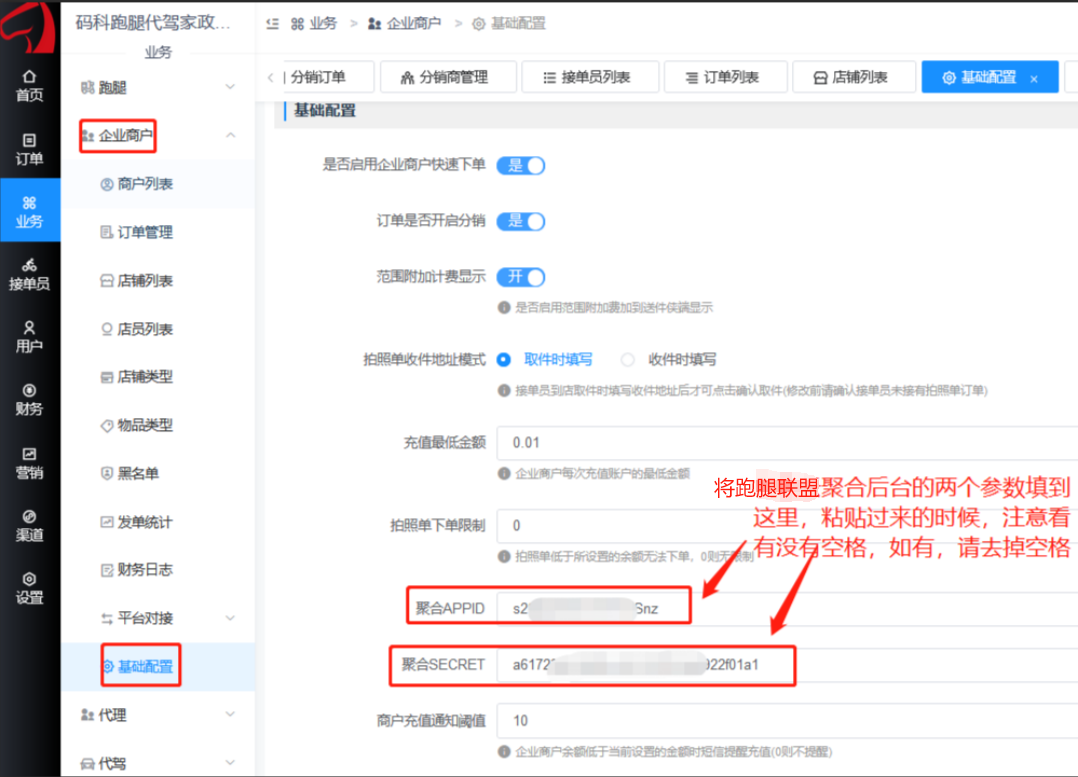The width and height of the screenshot is (1078, 777).
Task: Switch to the 订单列表 tab
Action: [x=725, y=77]
